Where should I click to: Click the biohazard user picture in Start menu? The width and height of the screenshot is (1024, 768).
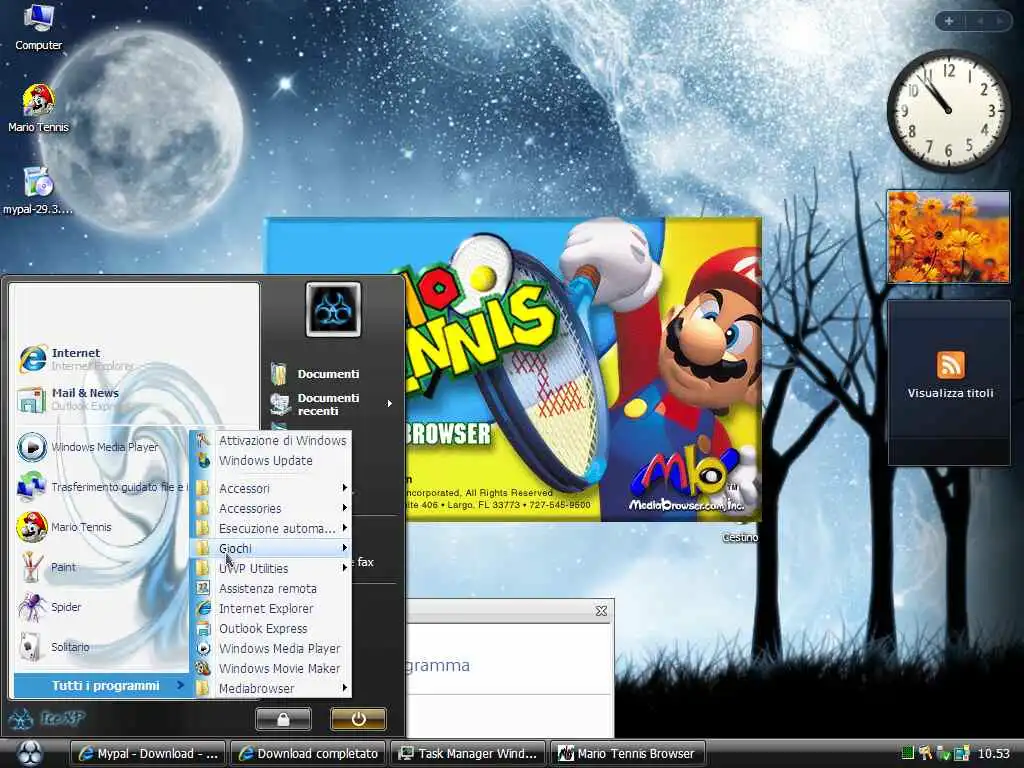333,309
